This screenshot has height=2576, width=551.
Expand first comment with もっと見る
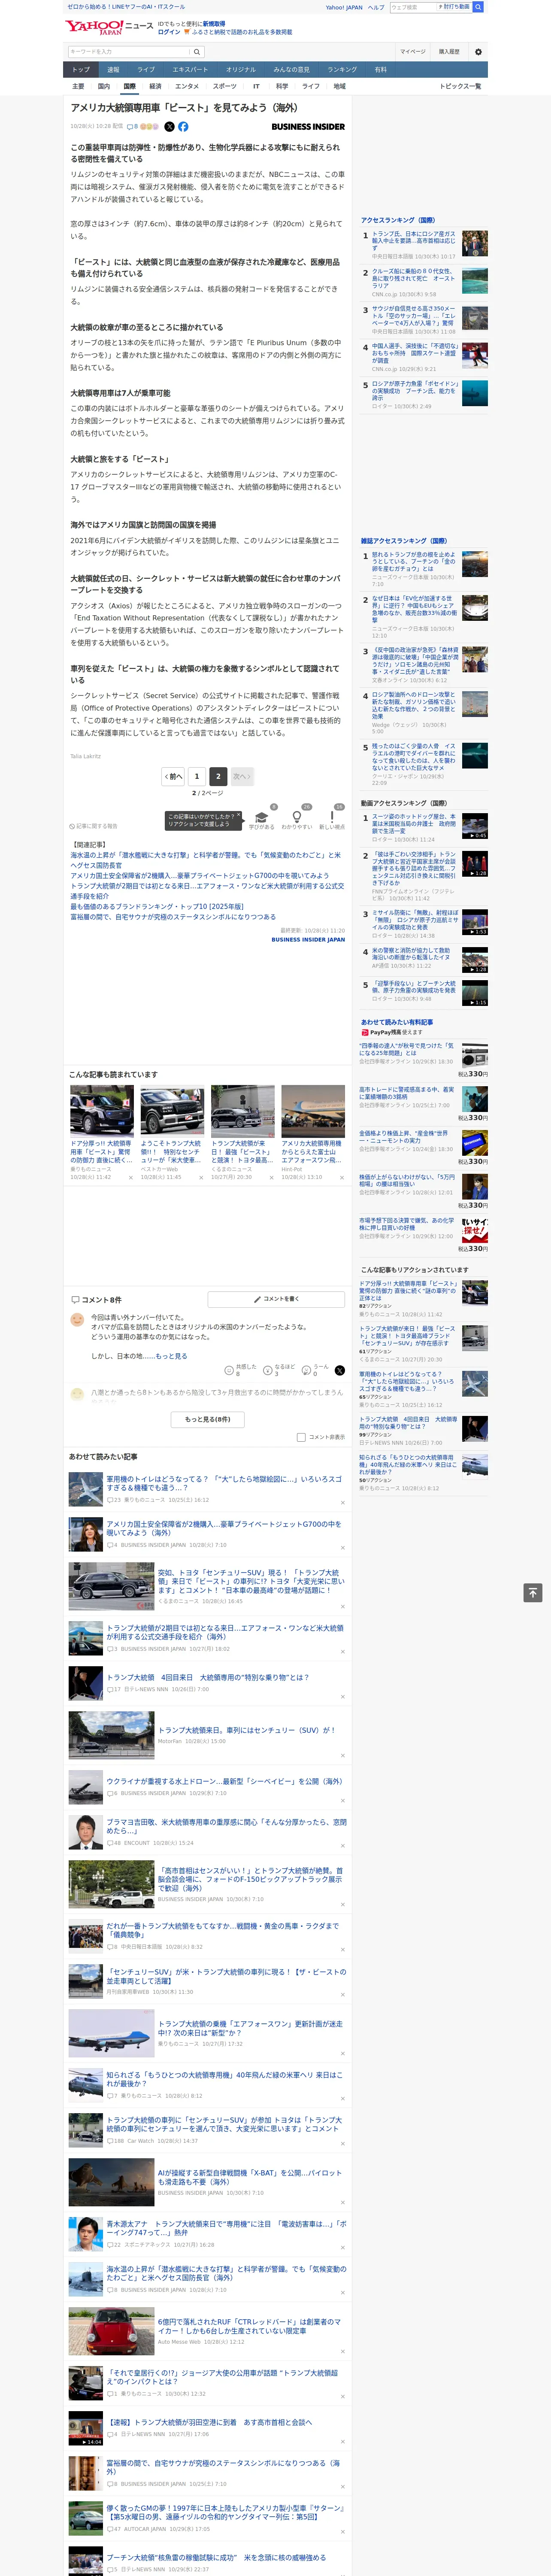(x=171, y=1356)
